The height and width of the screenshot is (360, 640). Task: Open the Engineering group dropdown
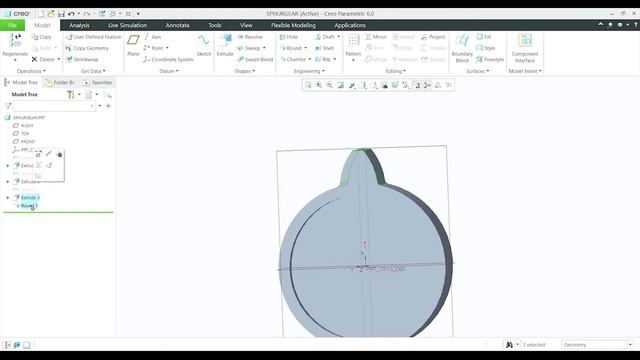[309, 71]
